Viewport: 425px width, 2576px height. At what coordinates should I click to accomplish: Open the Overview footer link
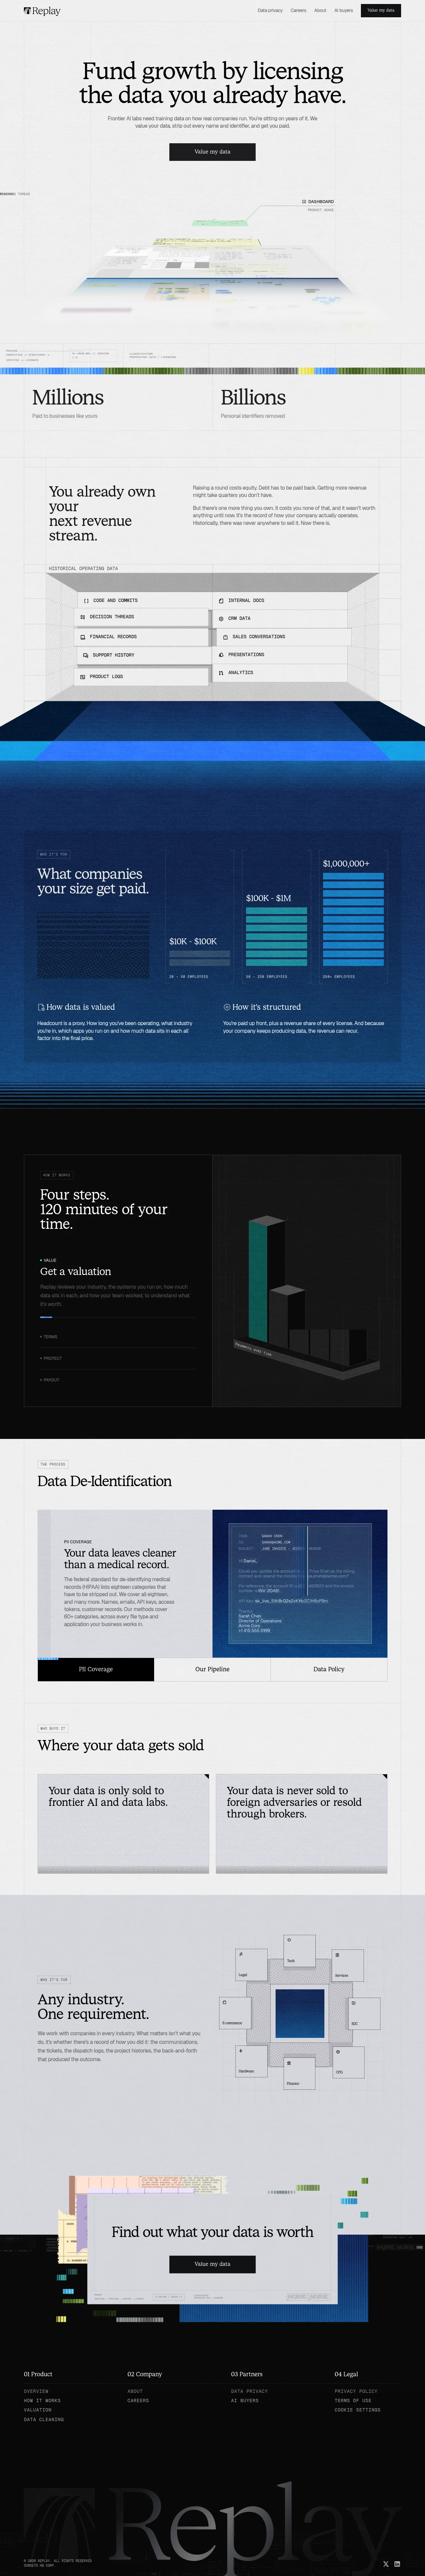click(x=36, y=2391)
